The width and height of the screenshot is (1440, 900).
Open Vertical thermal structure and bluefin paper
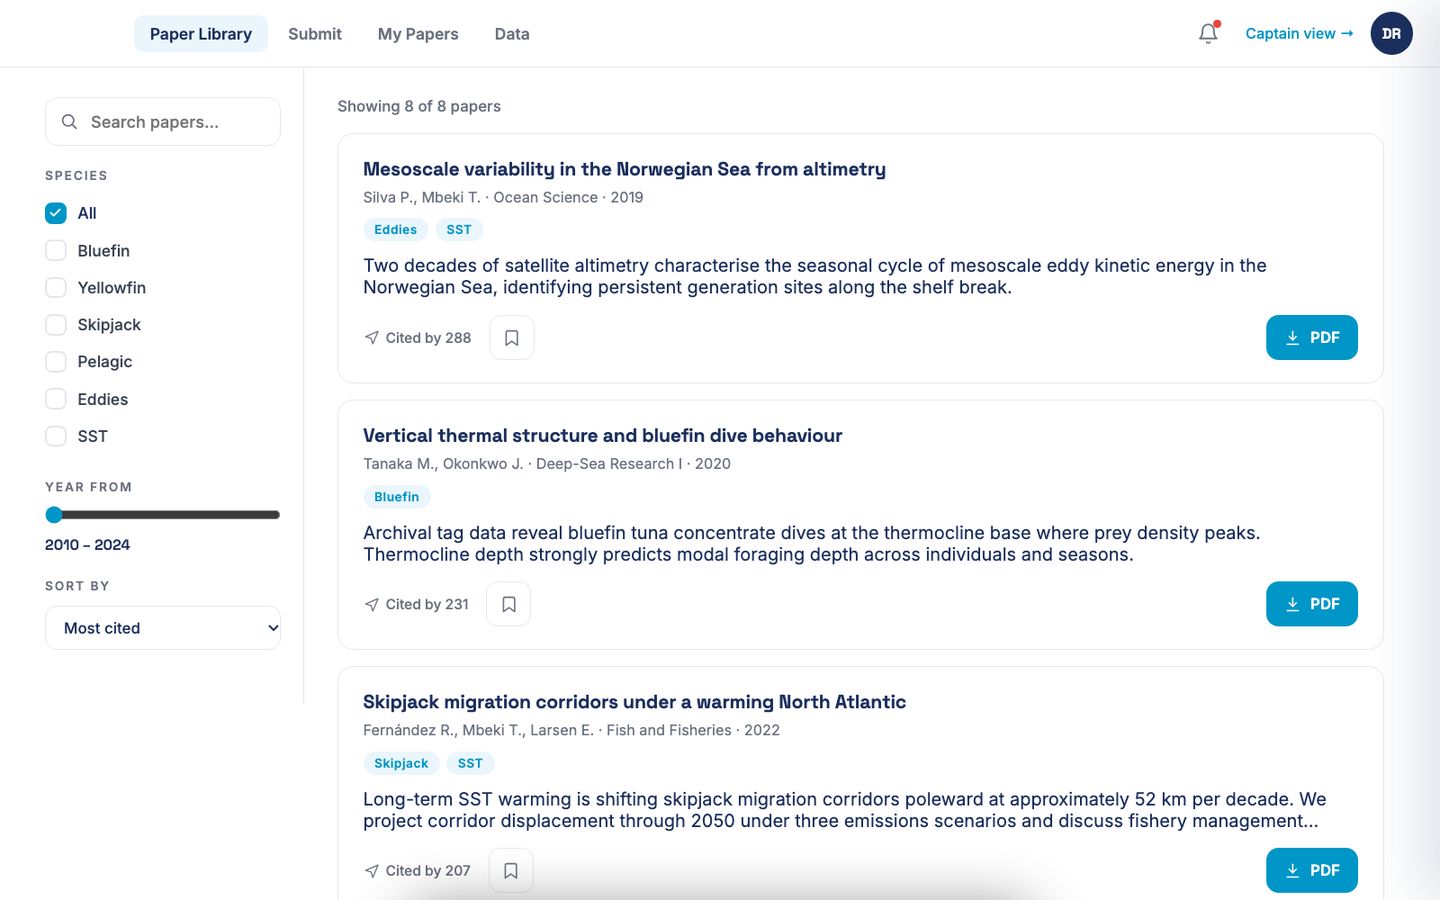pyautogui.click(x=602, y=435)
